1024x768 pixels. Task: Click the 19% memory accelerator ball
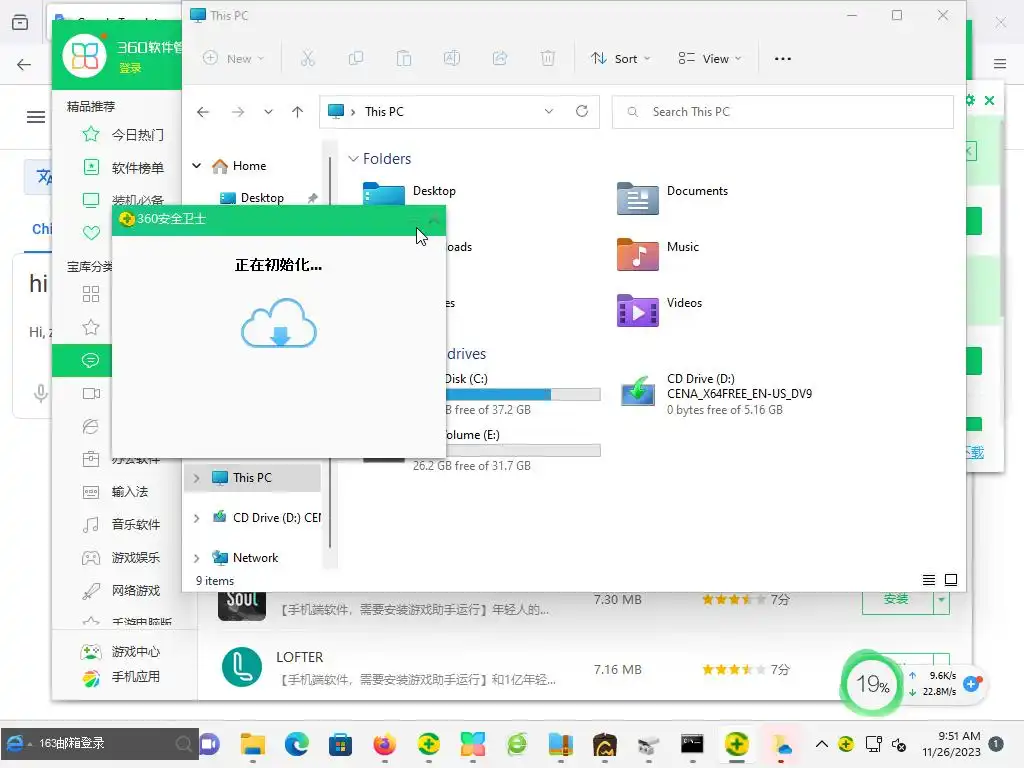tap(872, 684)
